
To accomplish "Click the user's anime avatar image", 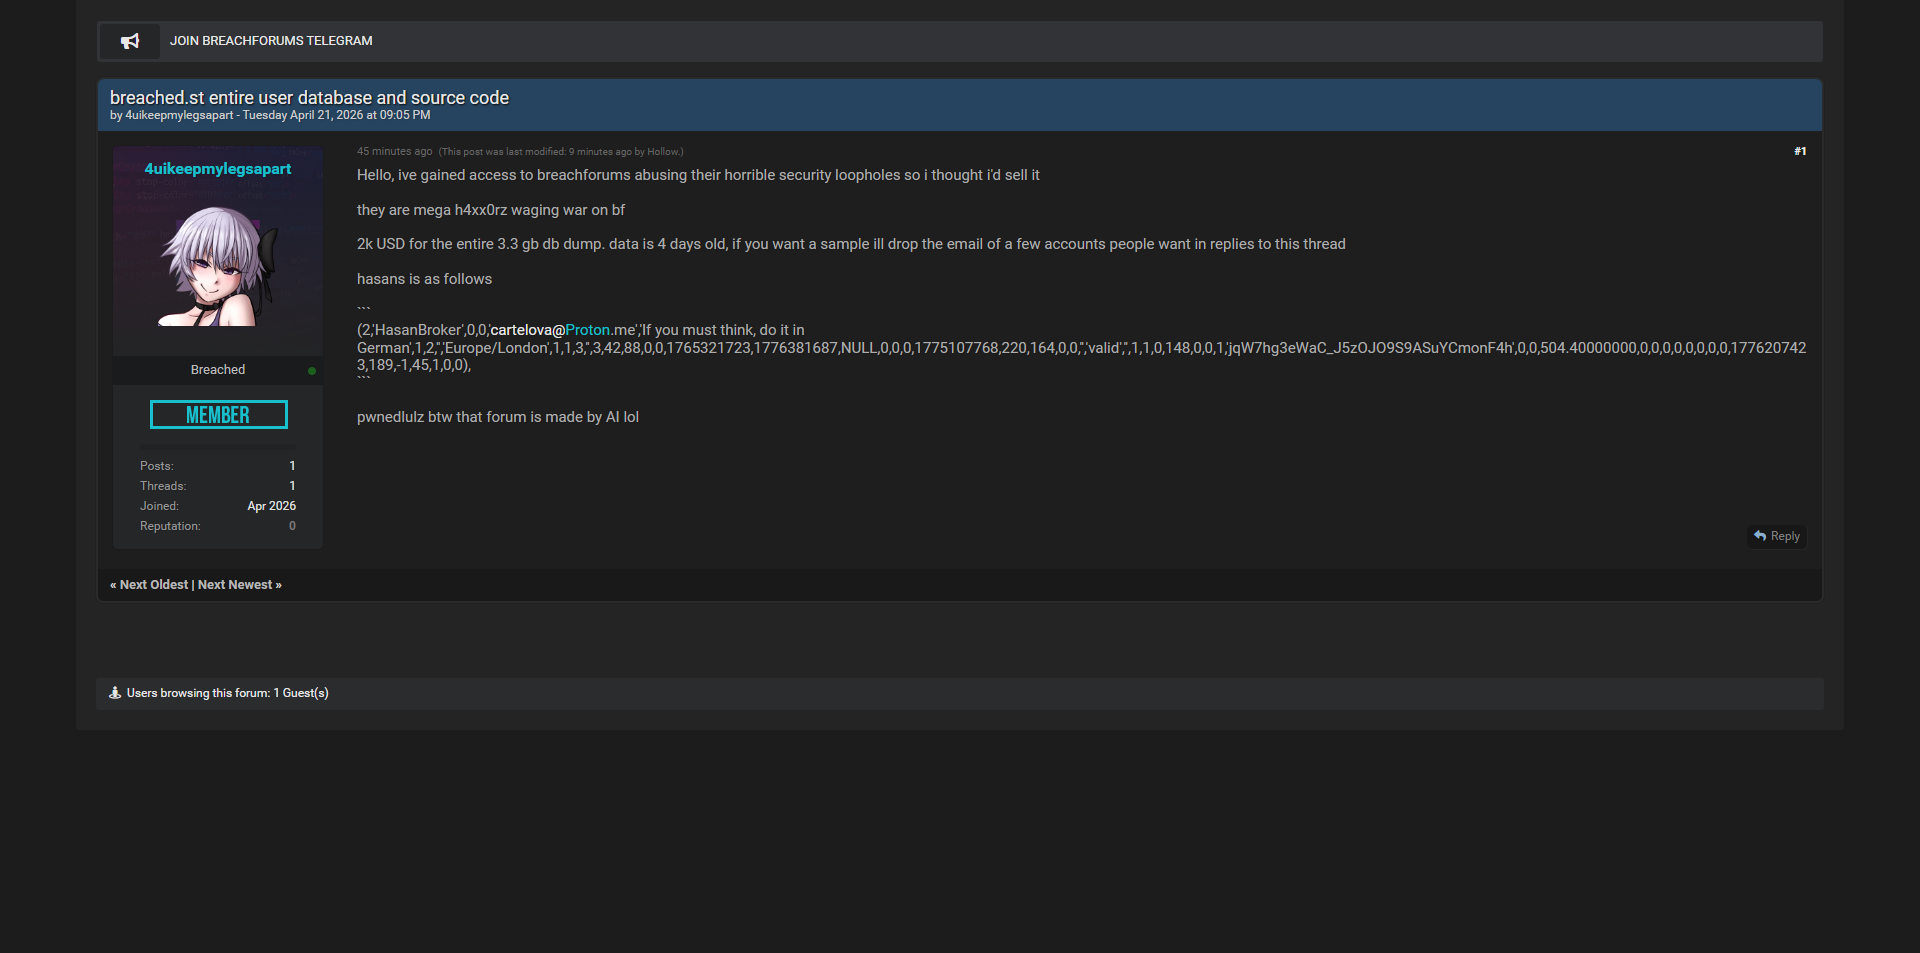I will (x=218, y=265).
